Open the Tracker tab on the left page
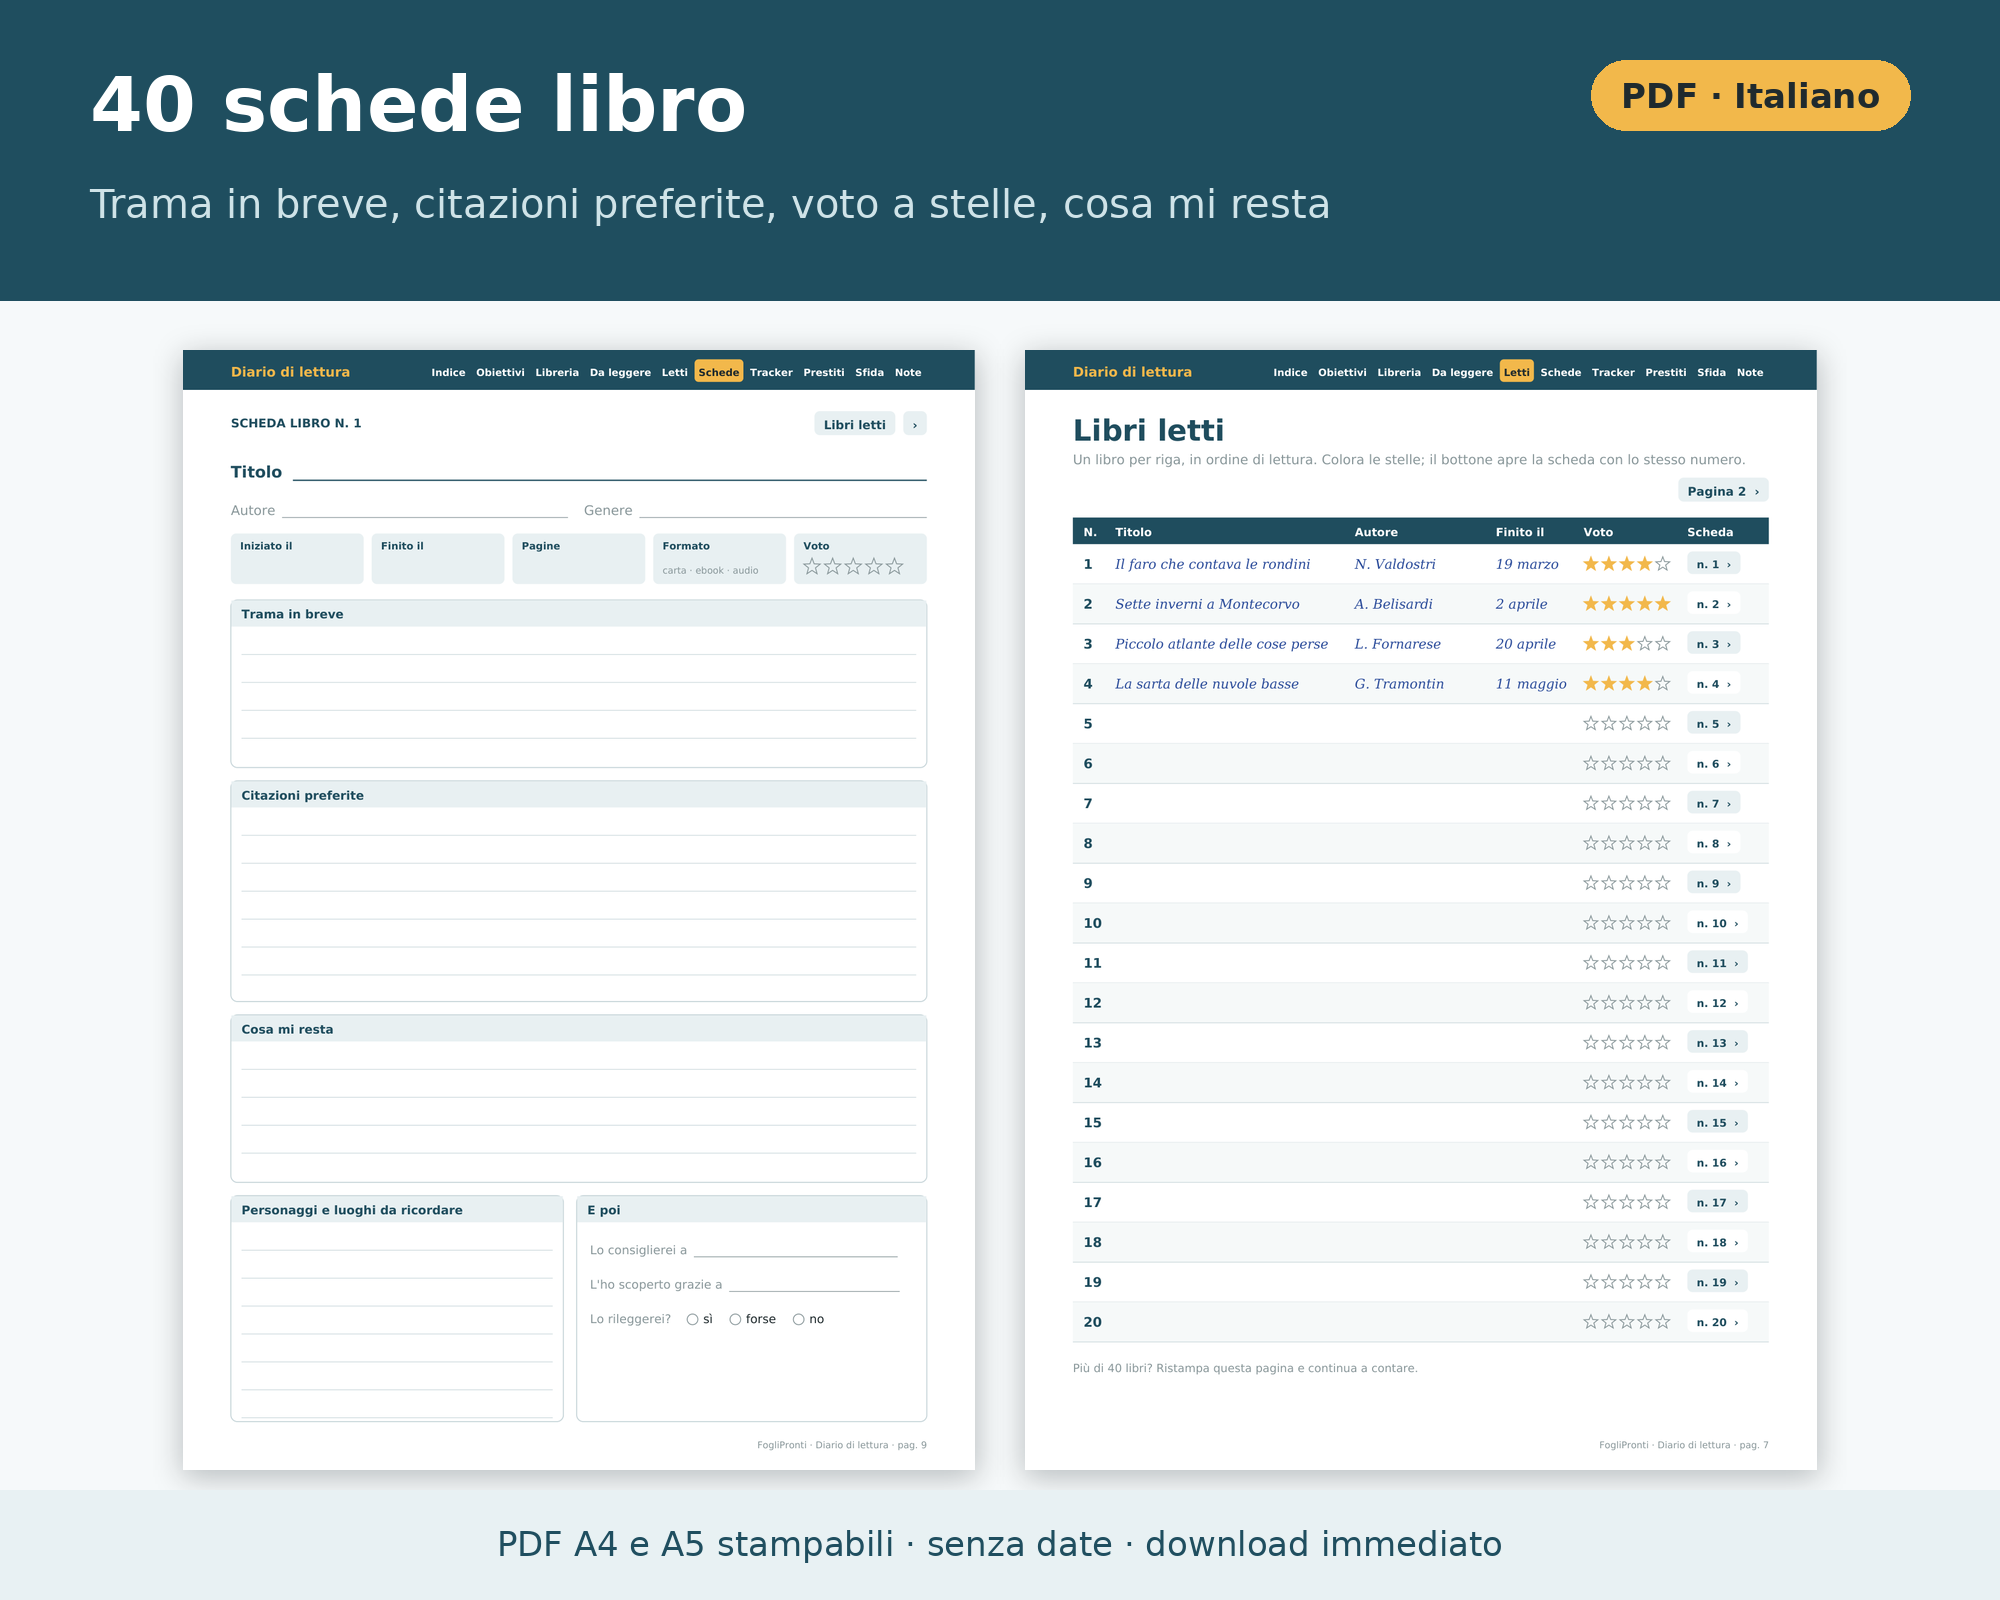The width and height of the screenshot is (2000, 1600). click(771, 372)
